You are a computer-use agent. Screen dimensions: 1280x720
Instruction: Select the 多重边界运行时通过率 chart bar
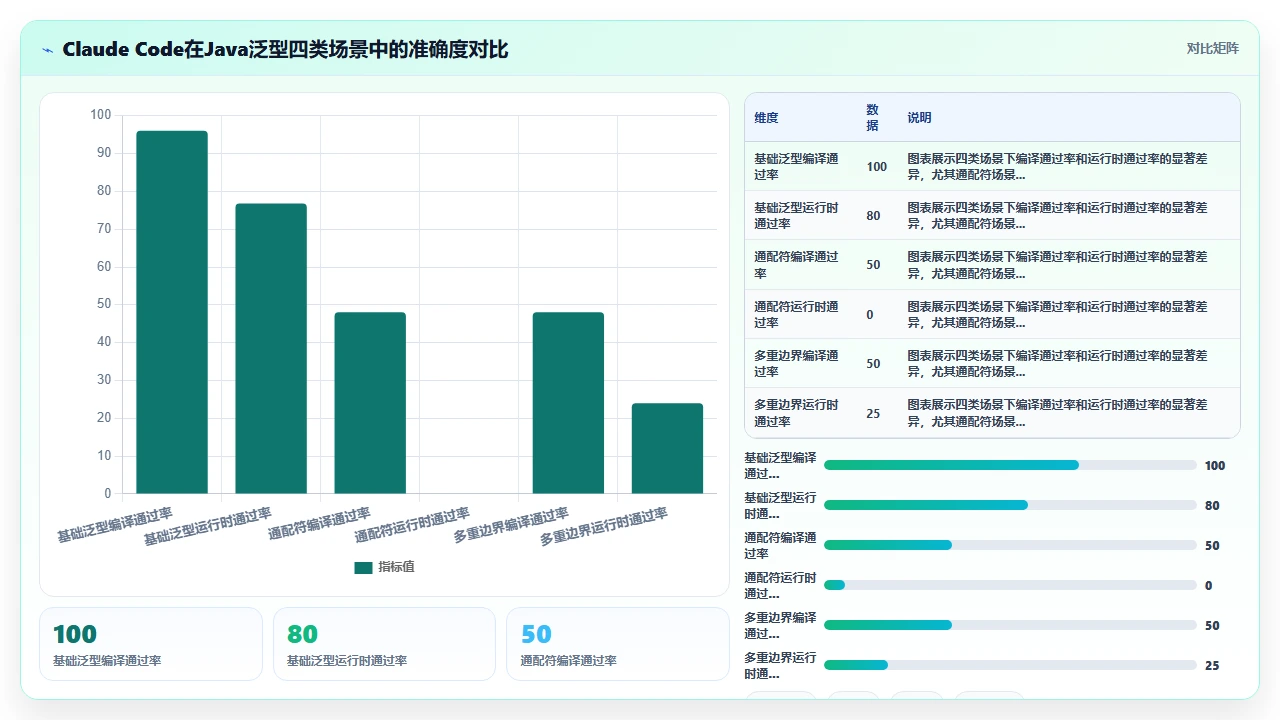pos(667,449)
